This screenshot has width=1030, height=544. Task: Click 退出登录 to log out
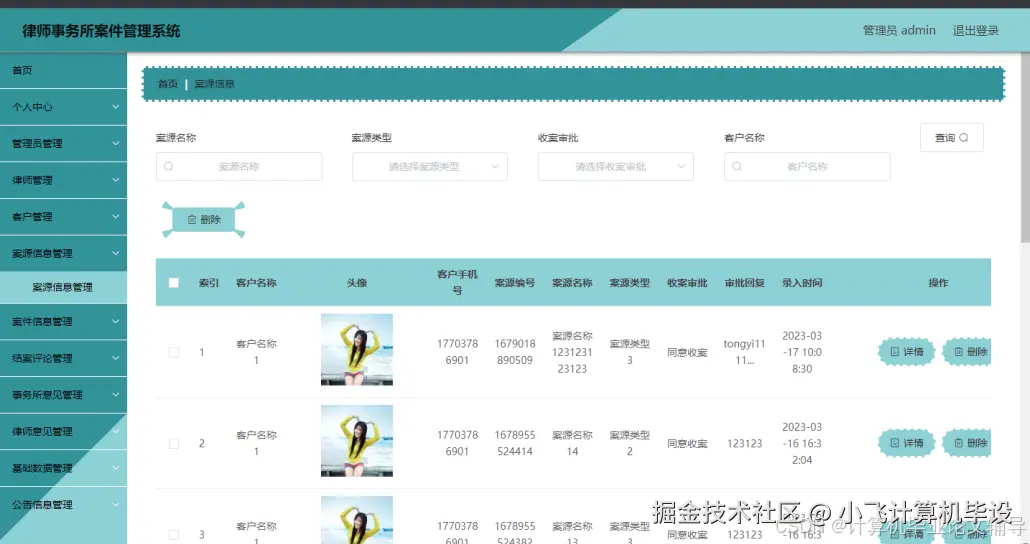(975, 30)
